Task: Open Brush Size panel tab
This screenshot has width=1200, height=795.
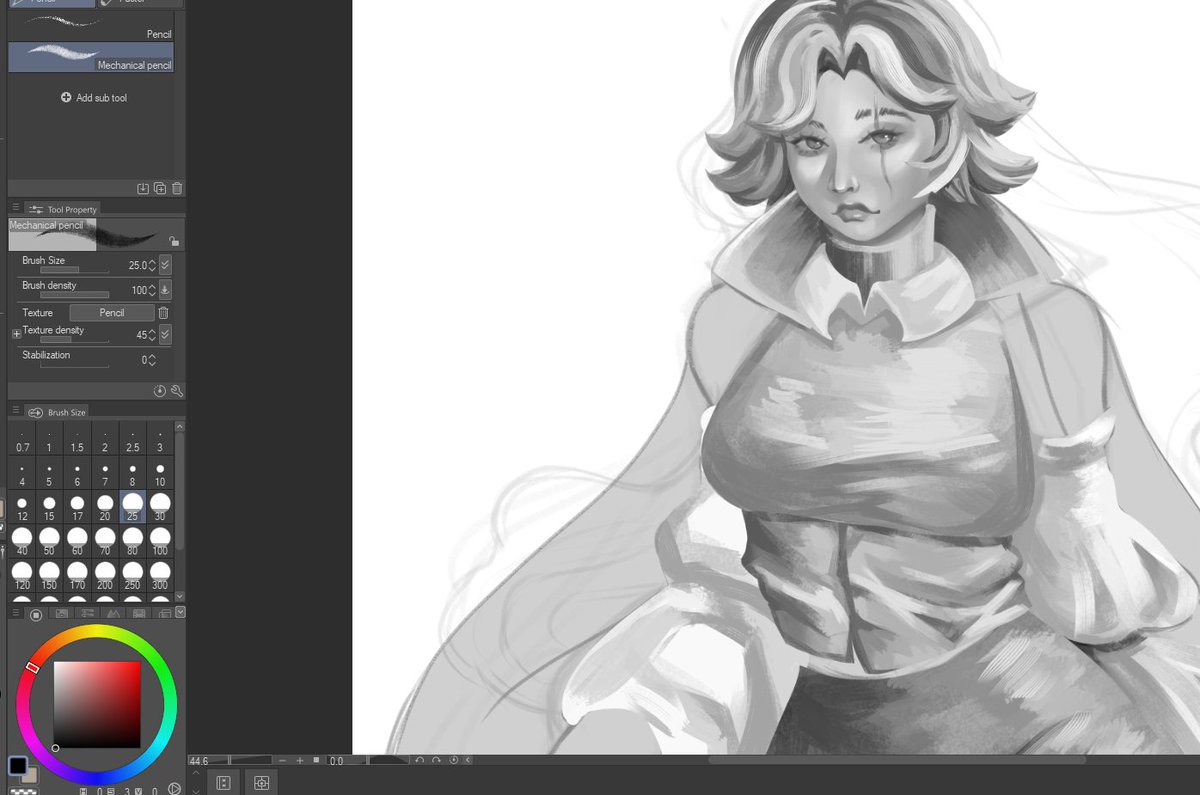Action: tap(58, 412)
